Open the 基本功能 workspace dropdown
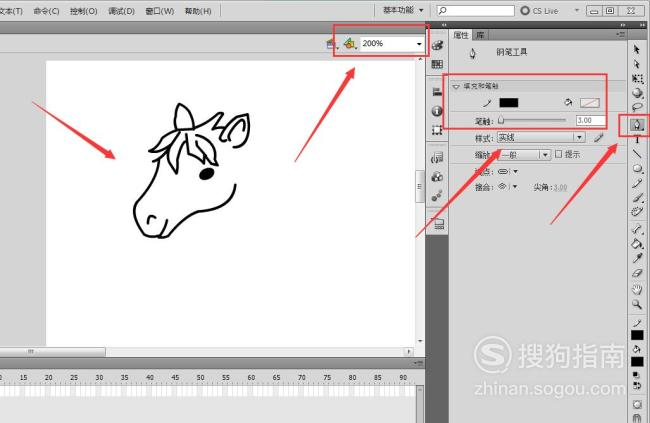The width and height of the screenshot is (650, 423). point(403,10)
